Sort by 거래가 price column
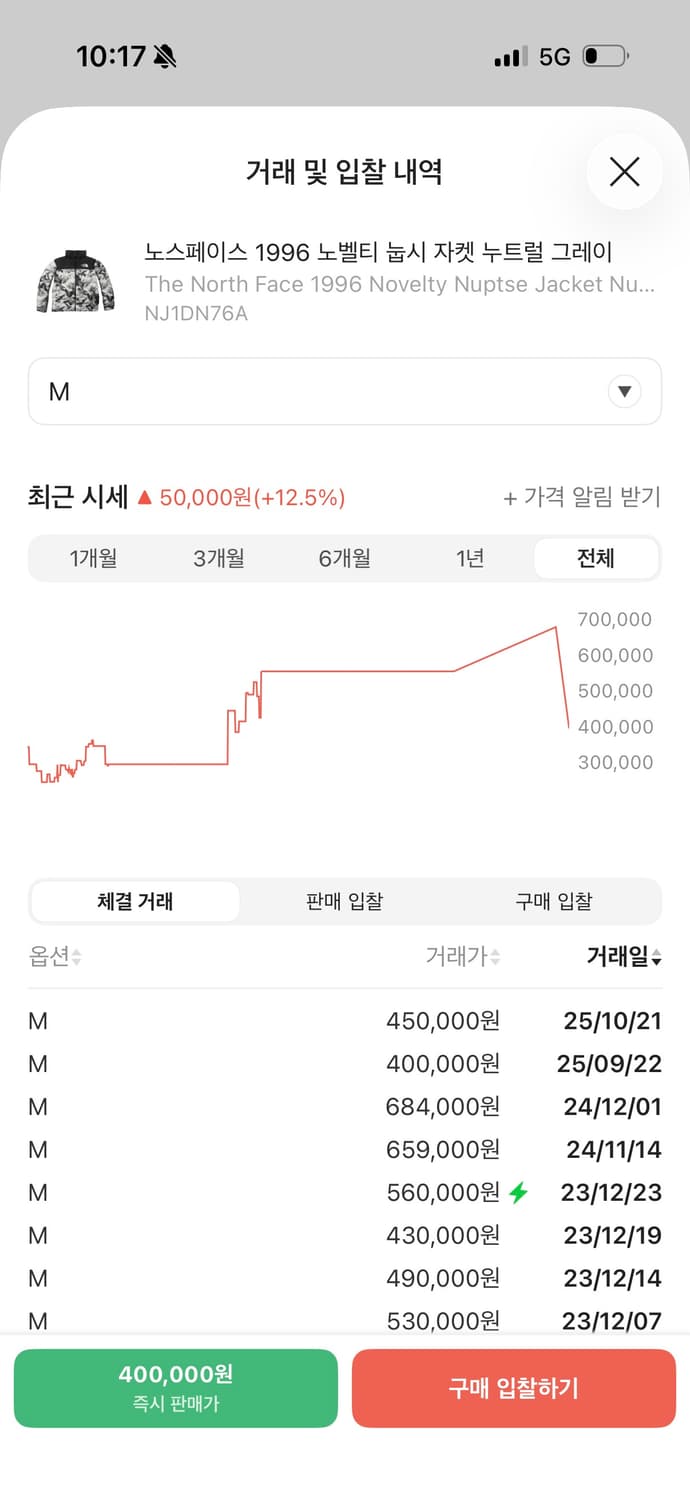The image size is (690, 1500). 462,957
